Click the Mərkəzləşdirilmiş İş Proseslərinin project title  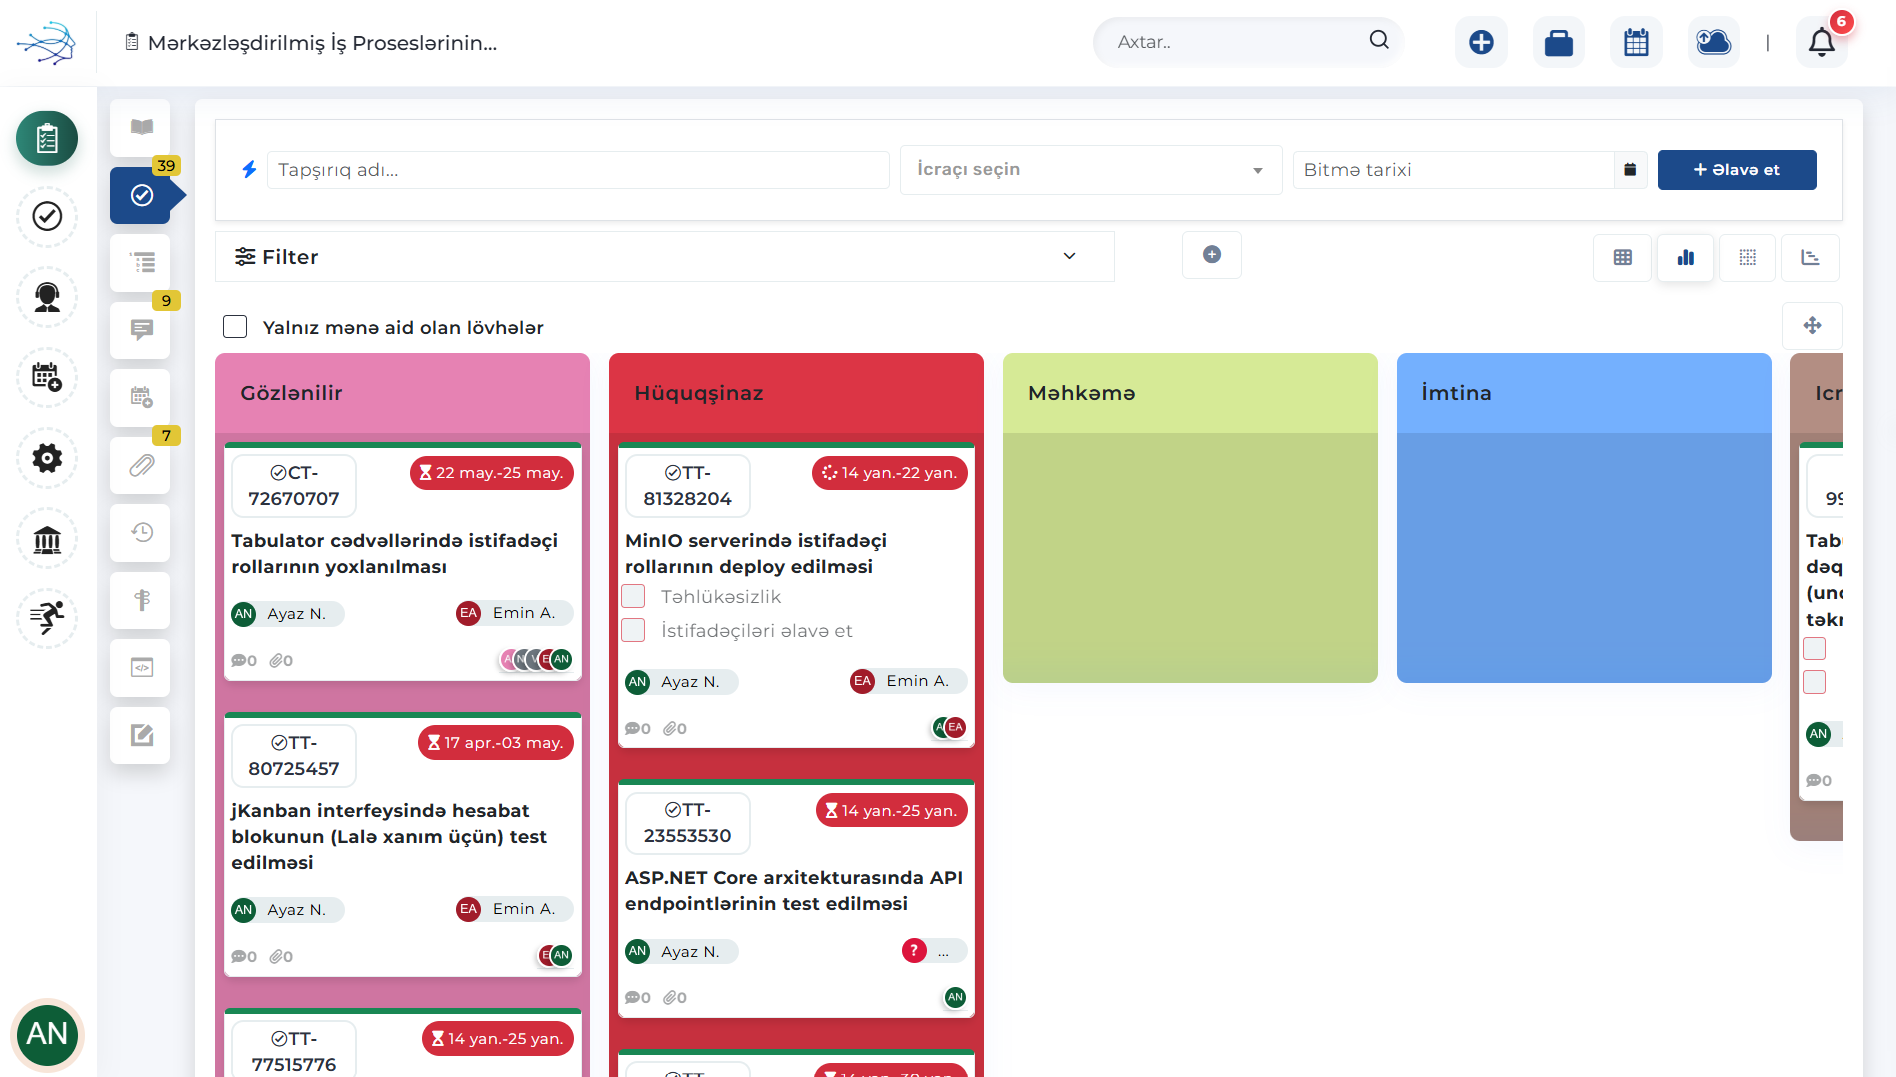coord(322,43)
